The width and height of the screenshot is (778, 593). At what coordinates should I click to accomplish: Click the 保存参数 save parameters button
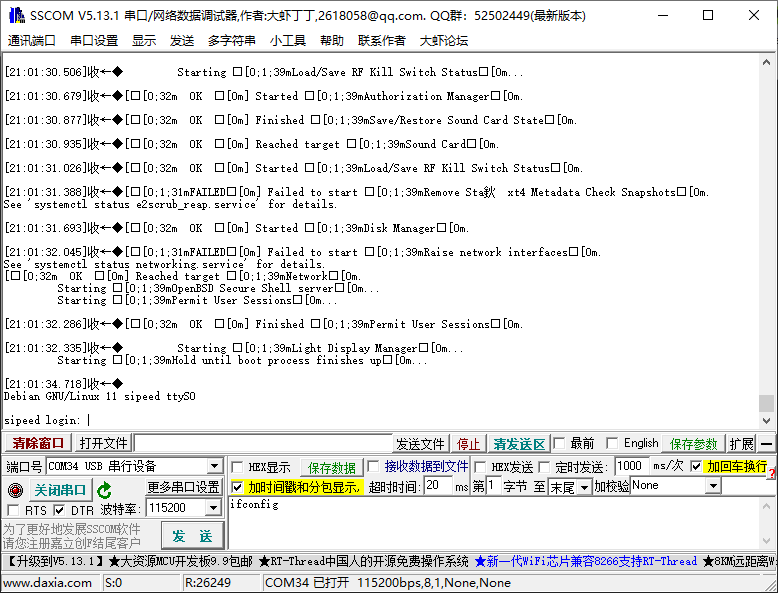coord(694,444)
